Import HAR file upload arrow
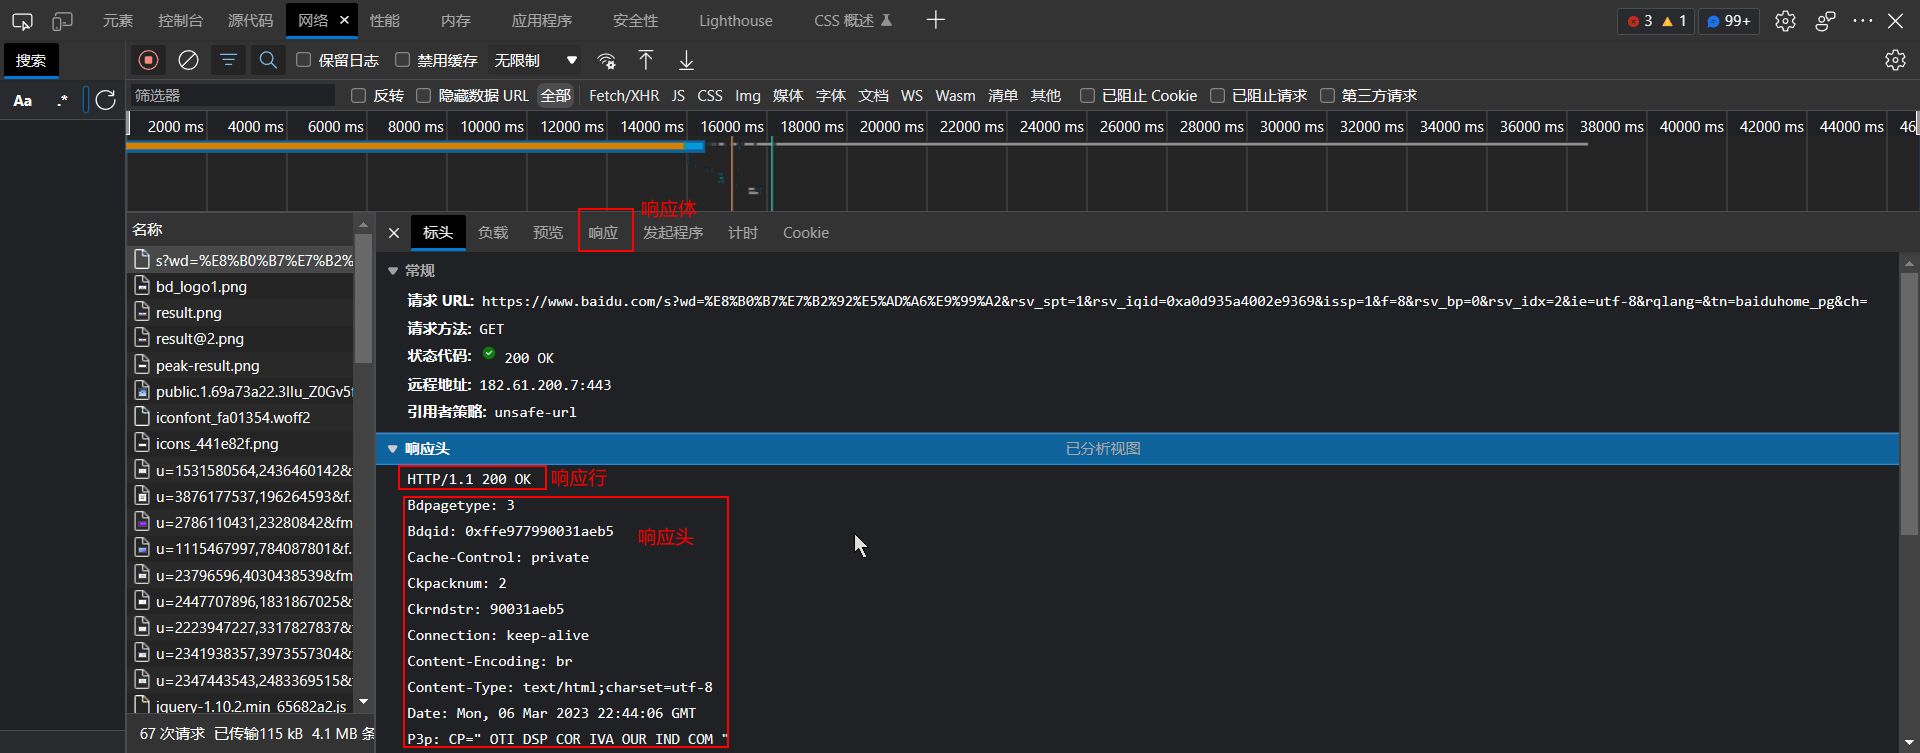The width and height of the screenshot is (1920, 753). click(646, 61)
